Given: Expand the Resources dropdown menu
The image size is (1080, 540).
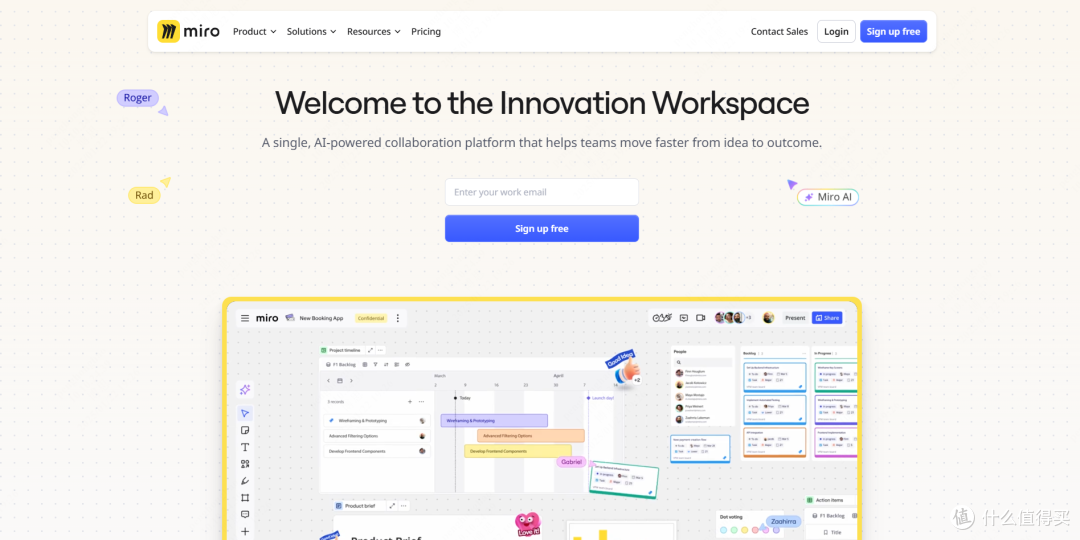Looking at the screenshot, I should [x=373, y=32].
